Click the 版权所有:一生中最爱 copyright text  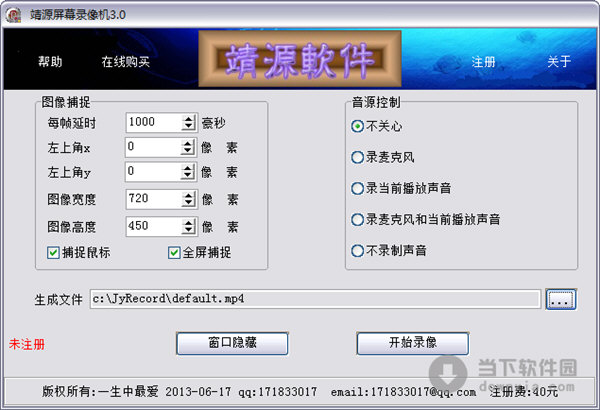coord(100,391)
